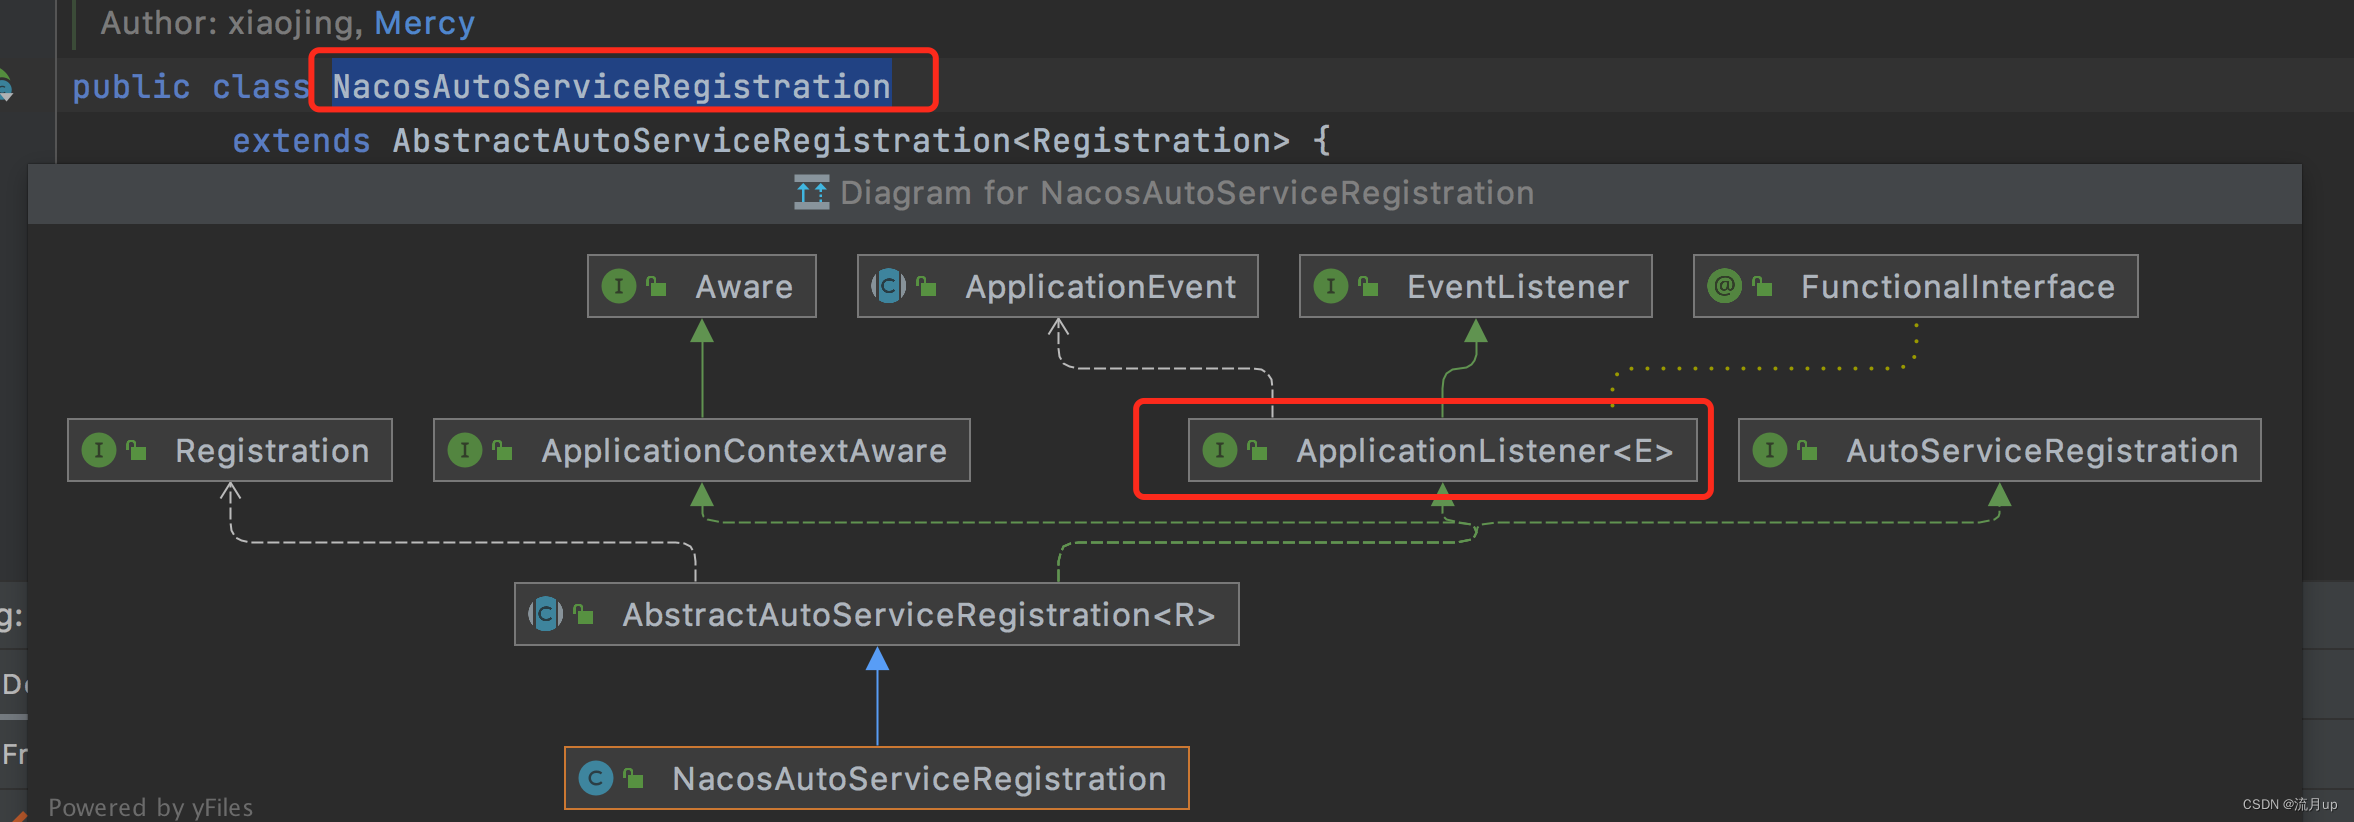Click the ApplicationEvent abstract class icon
Image resolution: width=2354 pixels, height=822 pixels.
pos(888,287)
